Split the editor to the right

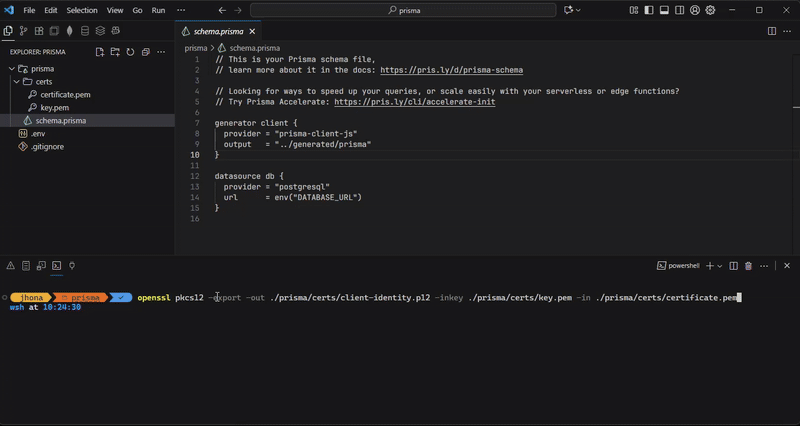click(x=771, y=31)
